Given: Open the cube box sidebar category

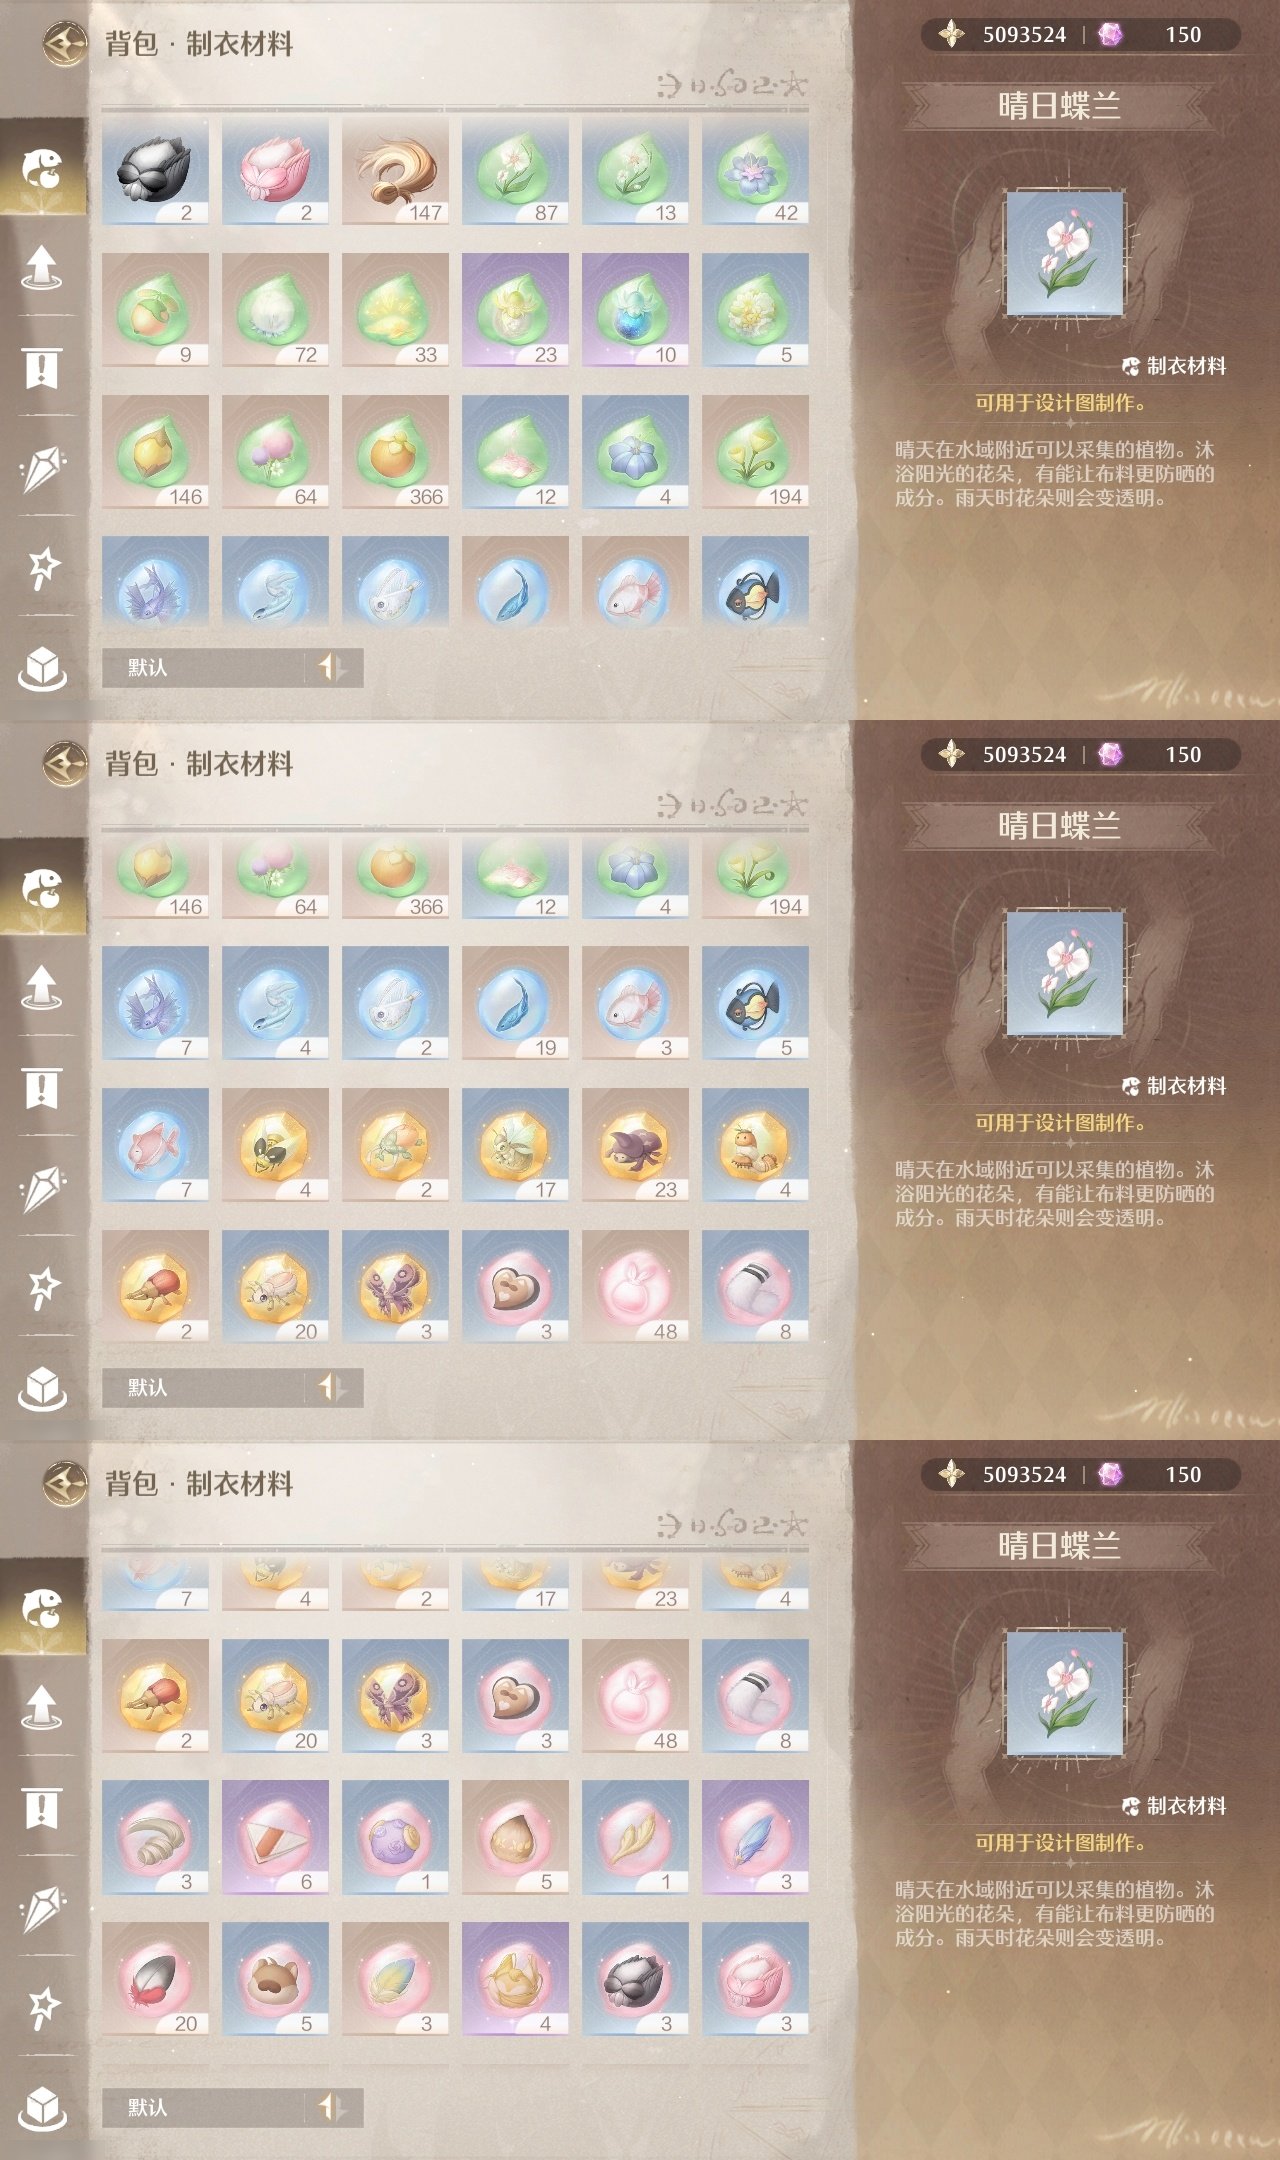Looking at the screenshot, I should [x=42, y=668].
